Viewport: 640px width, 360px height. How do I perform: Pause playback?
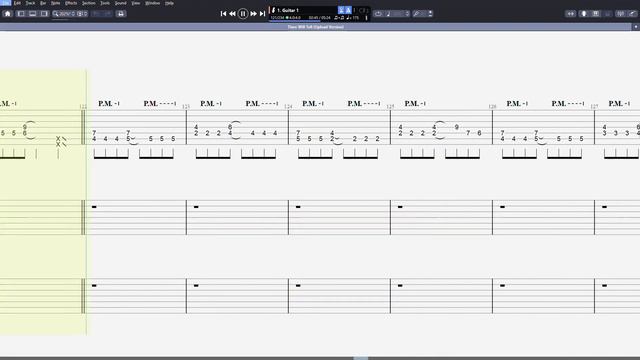point(243,13)
